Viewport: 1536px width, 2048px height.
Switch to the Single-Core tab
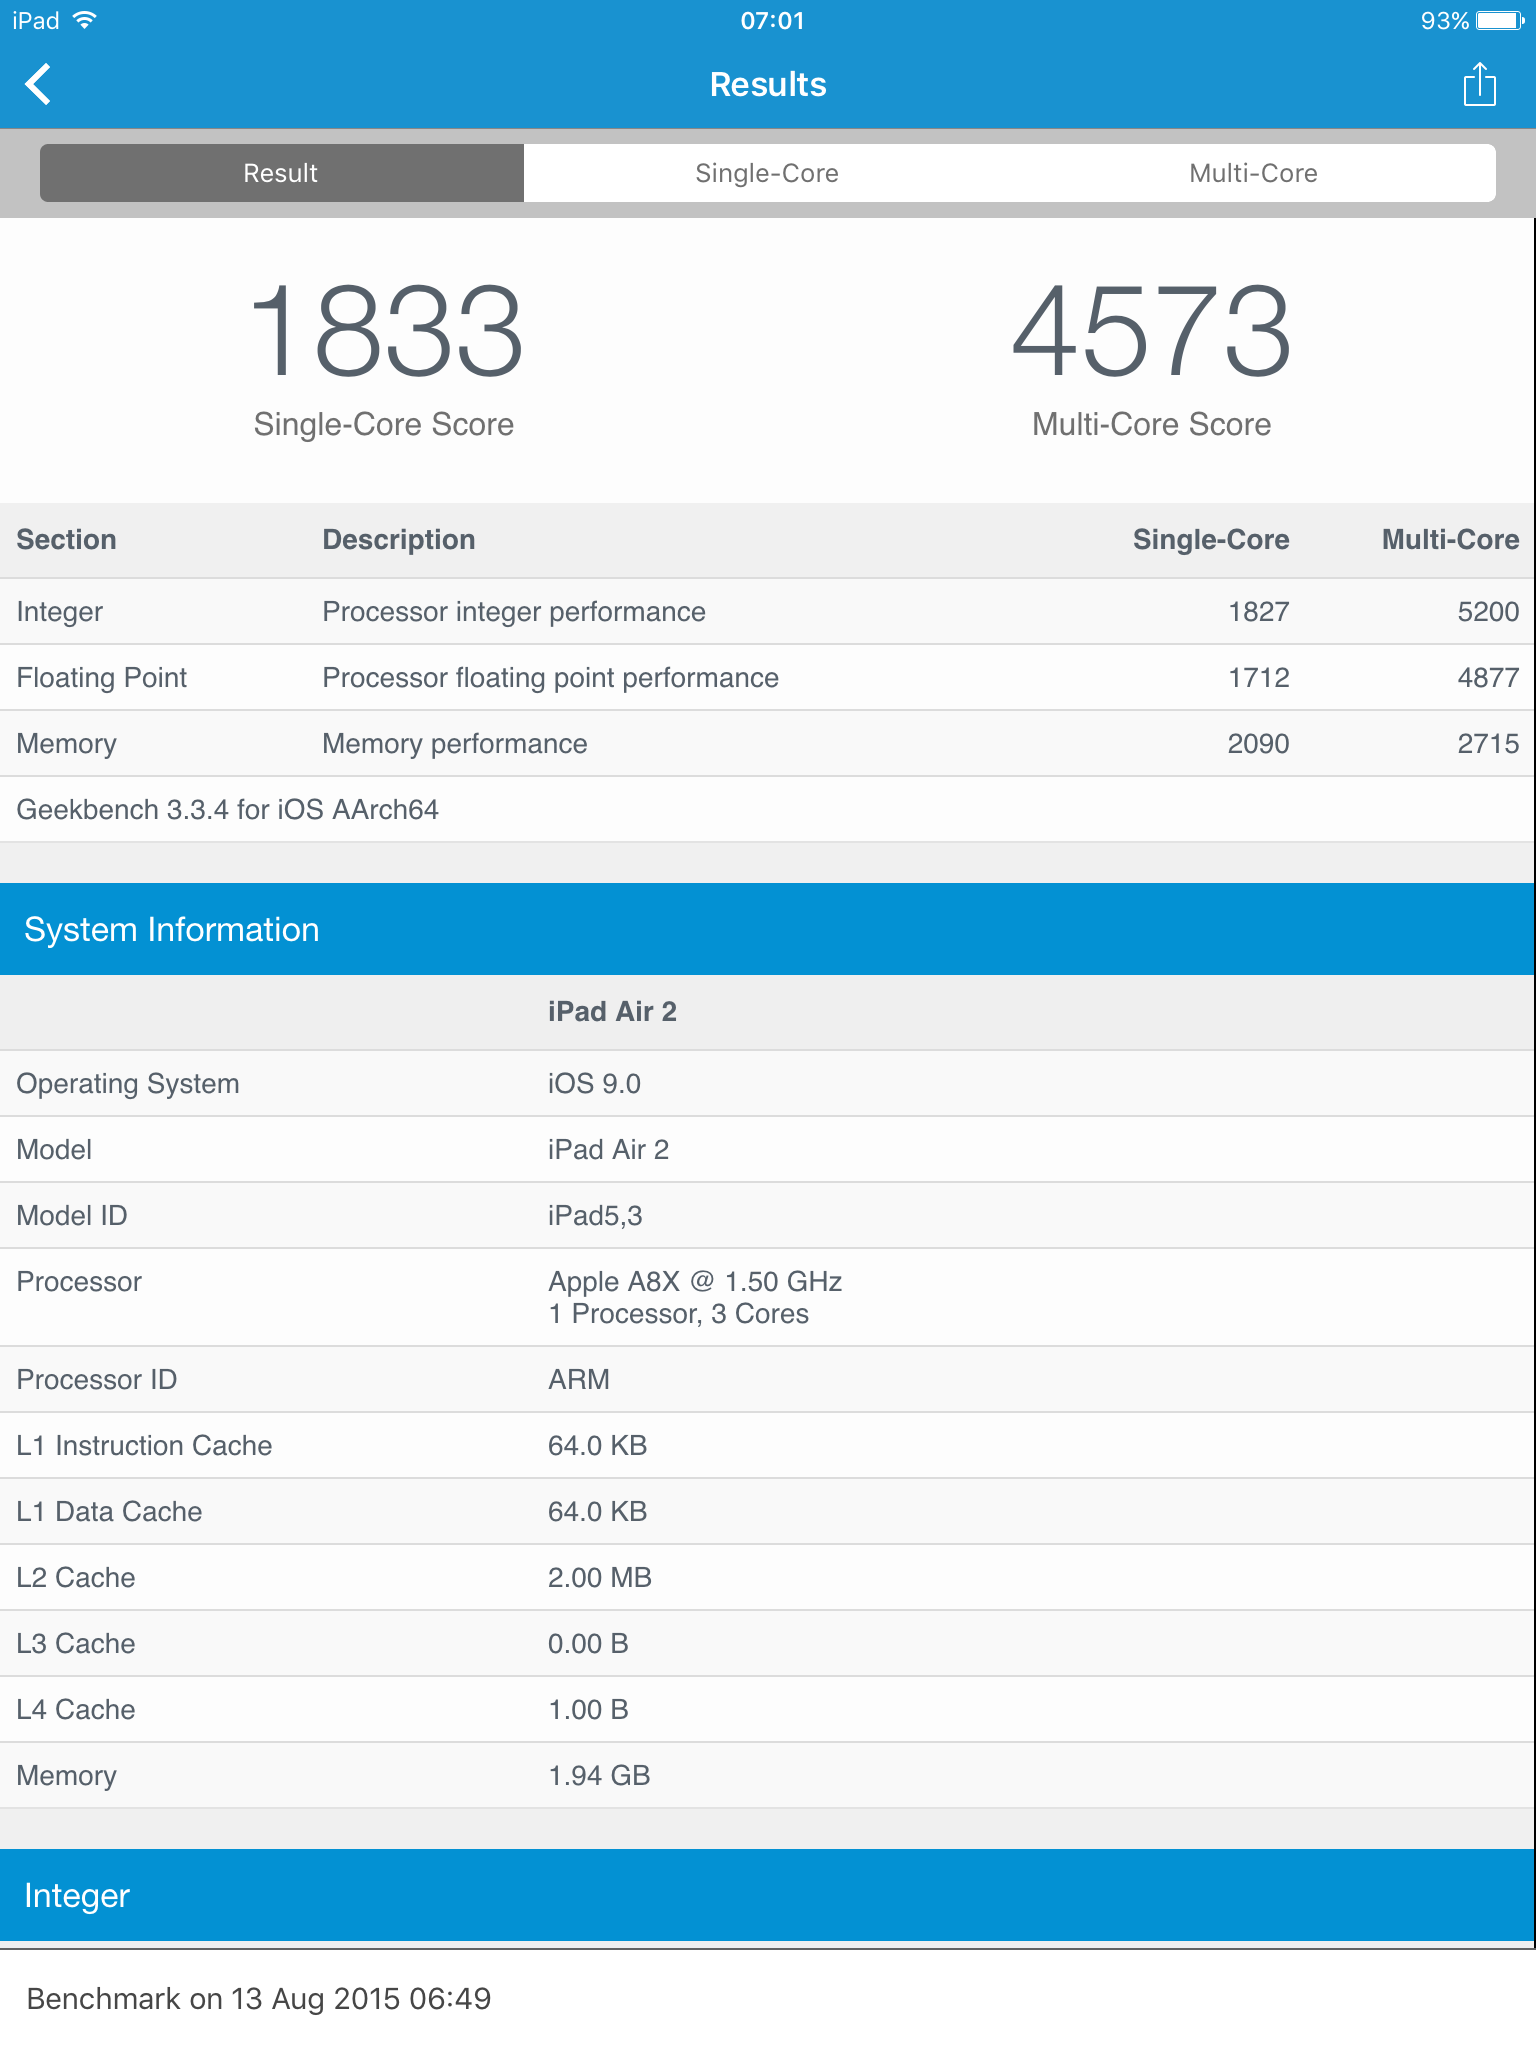pos(767,173)
